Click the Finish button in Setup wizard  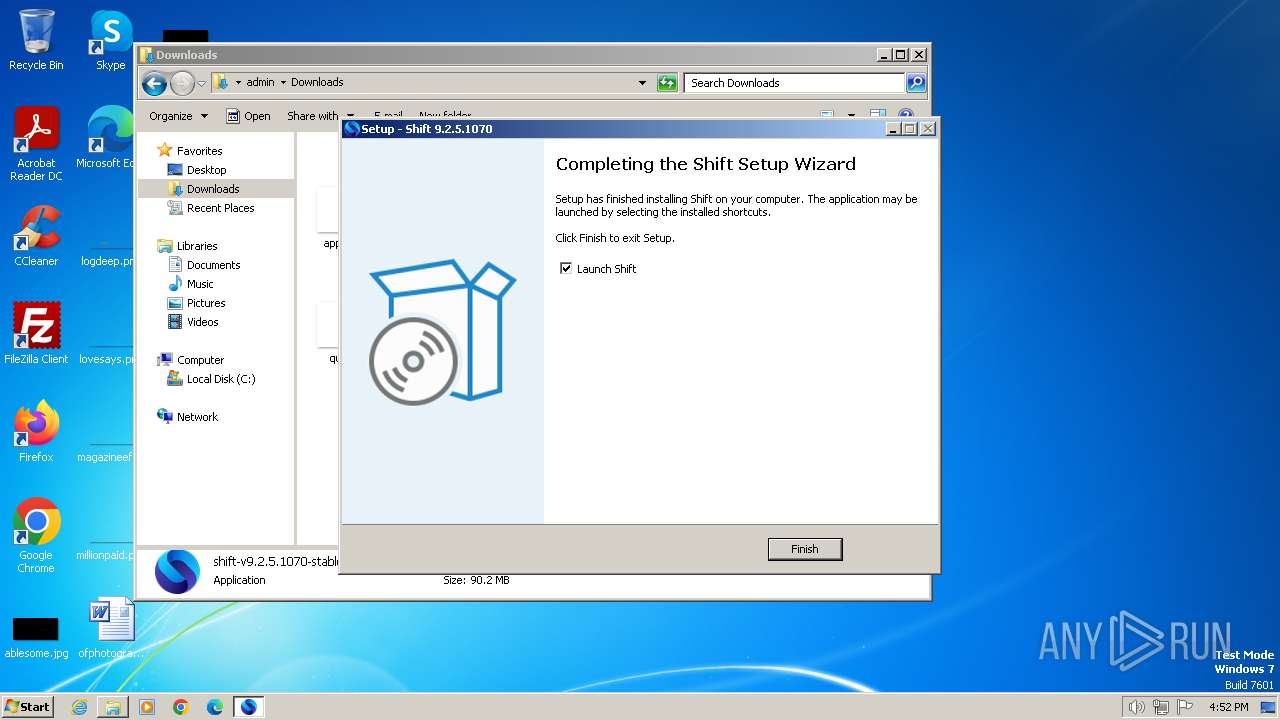(x=804, y=549)
